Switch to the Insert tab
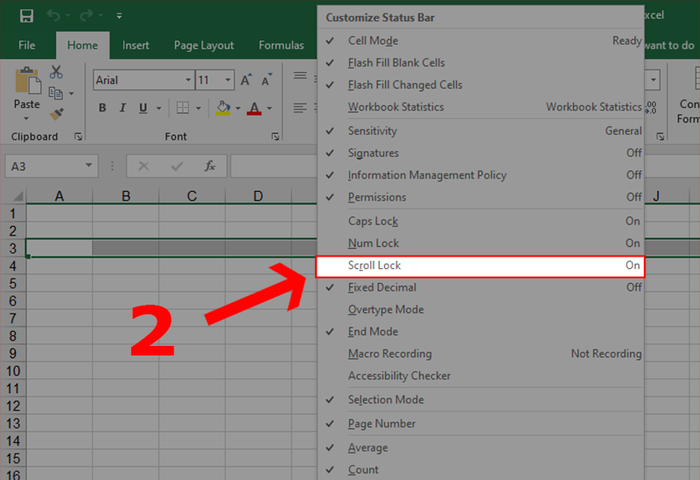The width and height of the screenshot is (700, 480). click(135, 45)
